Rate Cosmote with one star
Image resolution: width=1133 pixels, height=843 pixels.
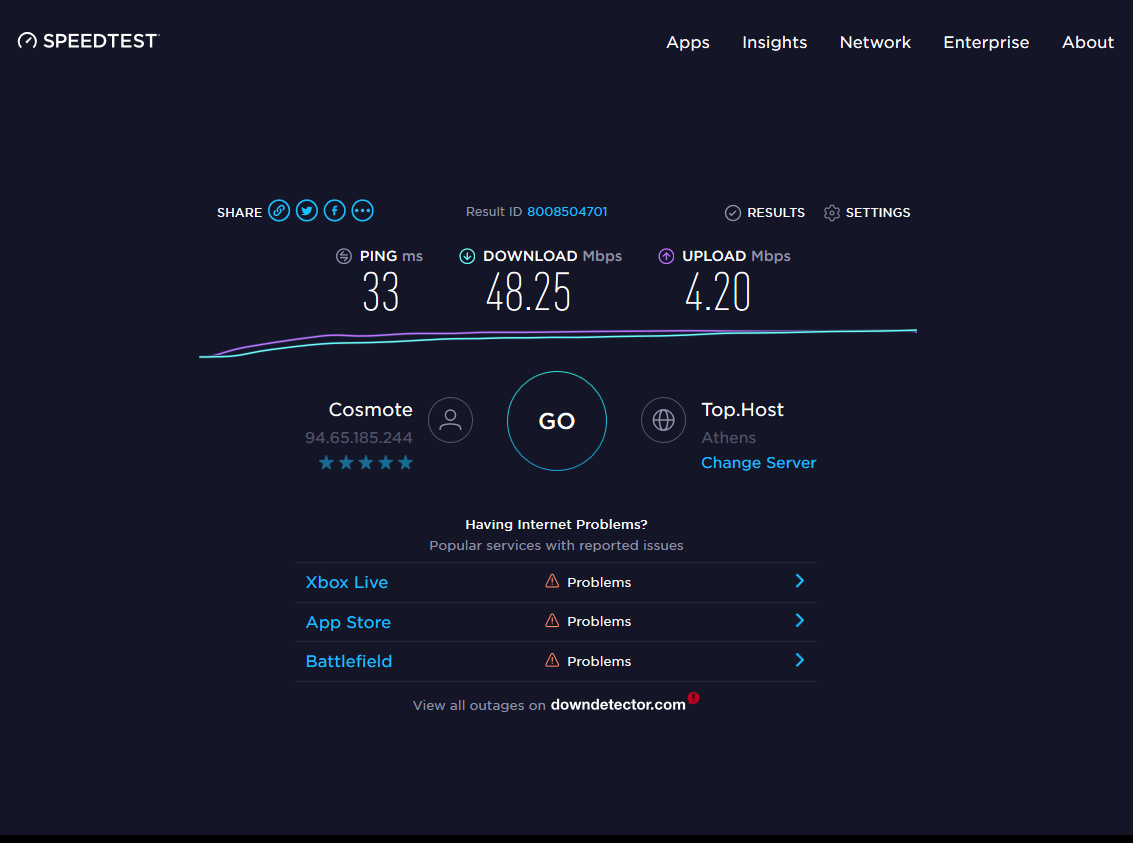point(327,462)
